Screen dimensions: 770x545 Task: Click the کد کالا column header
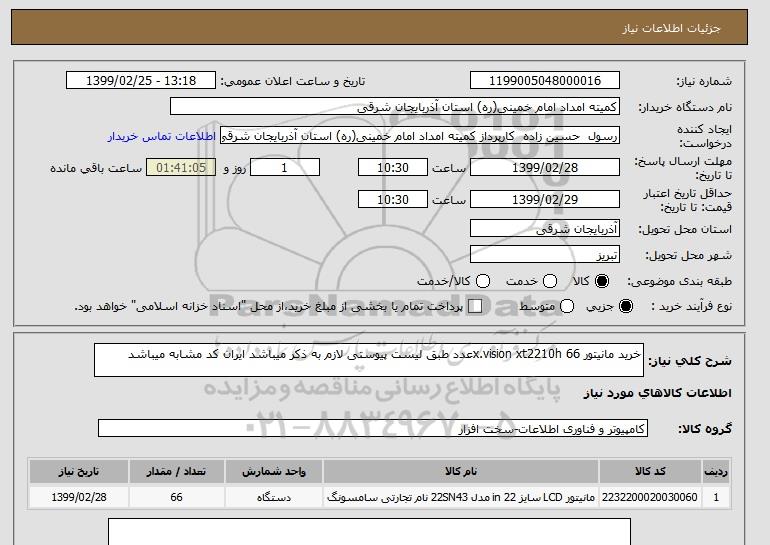point(650,471)
